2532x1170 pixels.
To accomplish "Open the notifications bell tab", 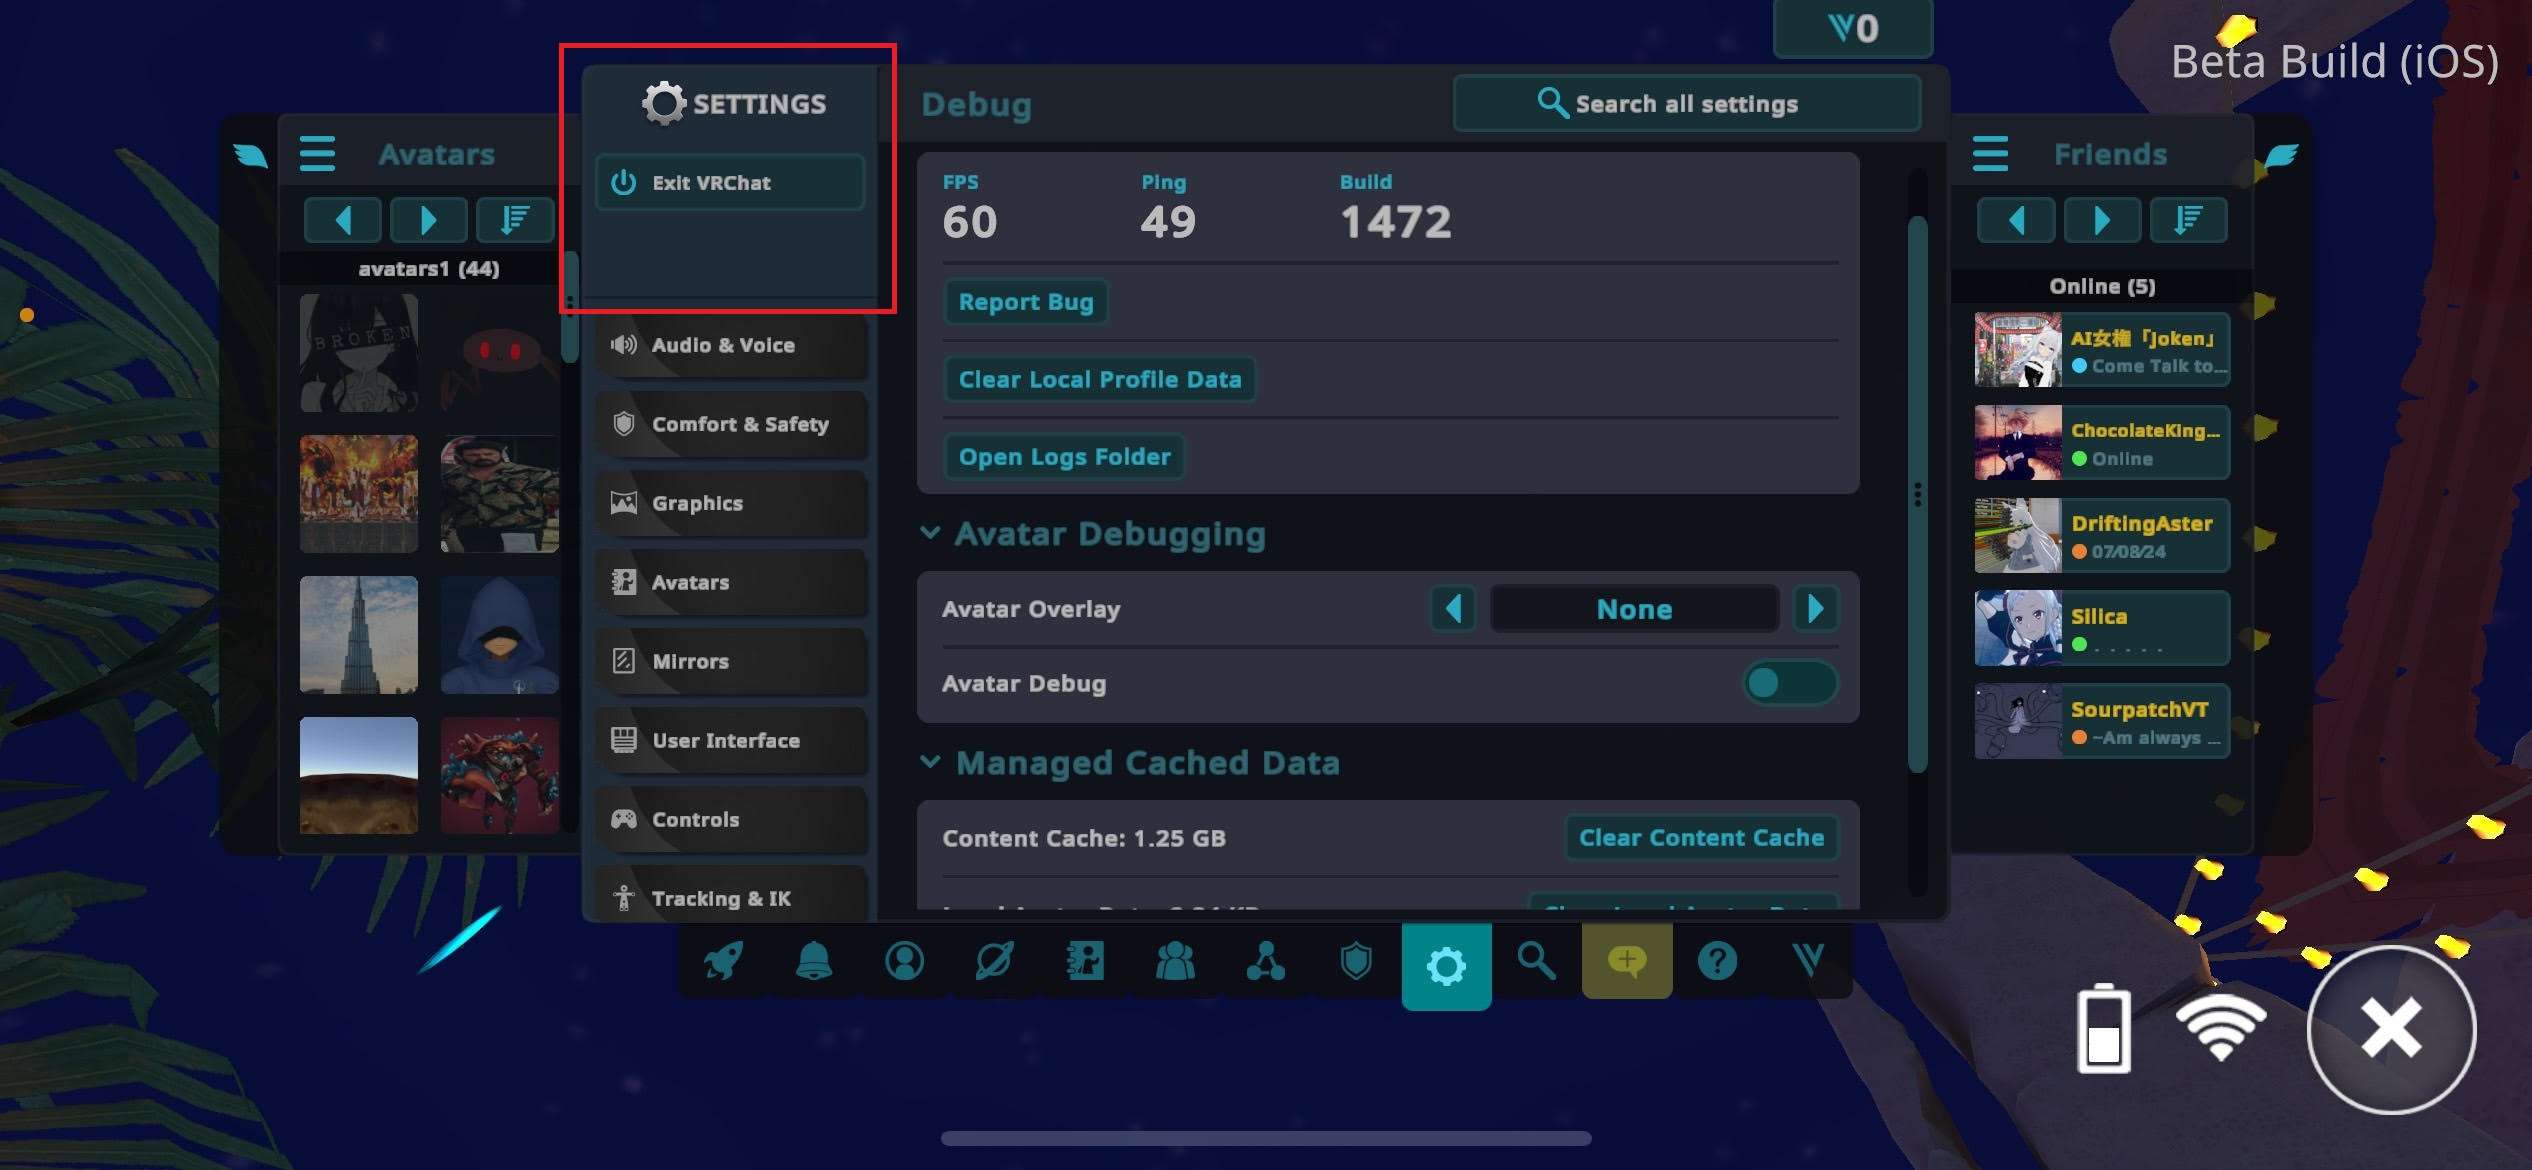I will point(814,962).
